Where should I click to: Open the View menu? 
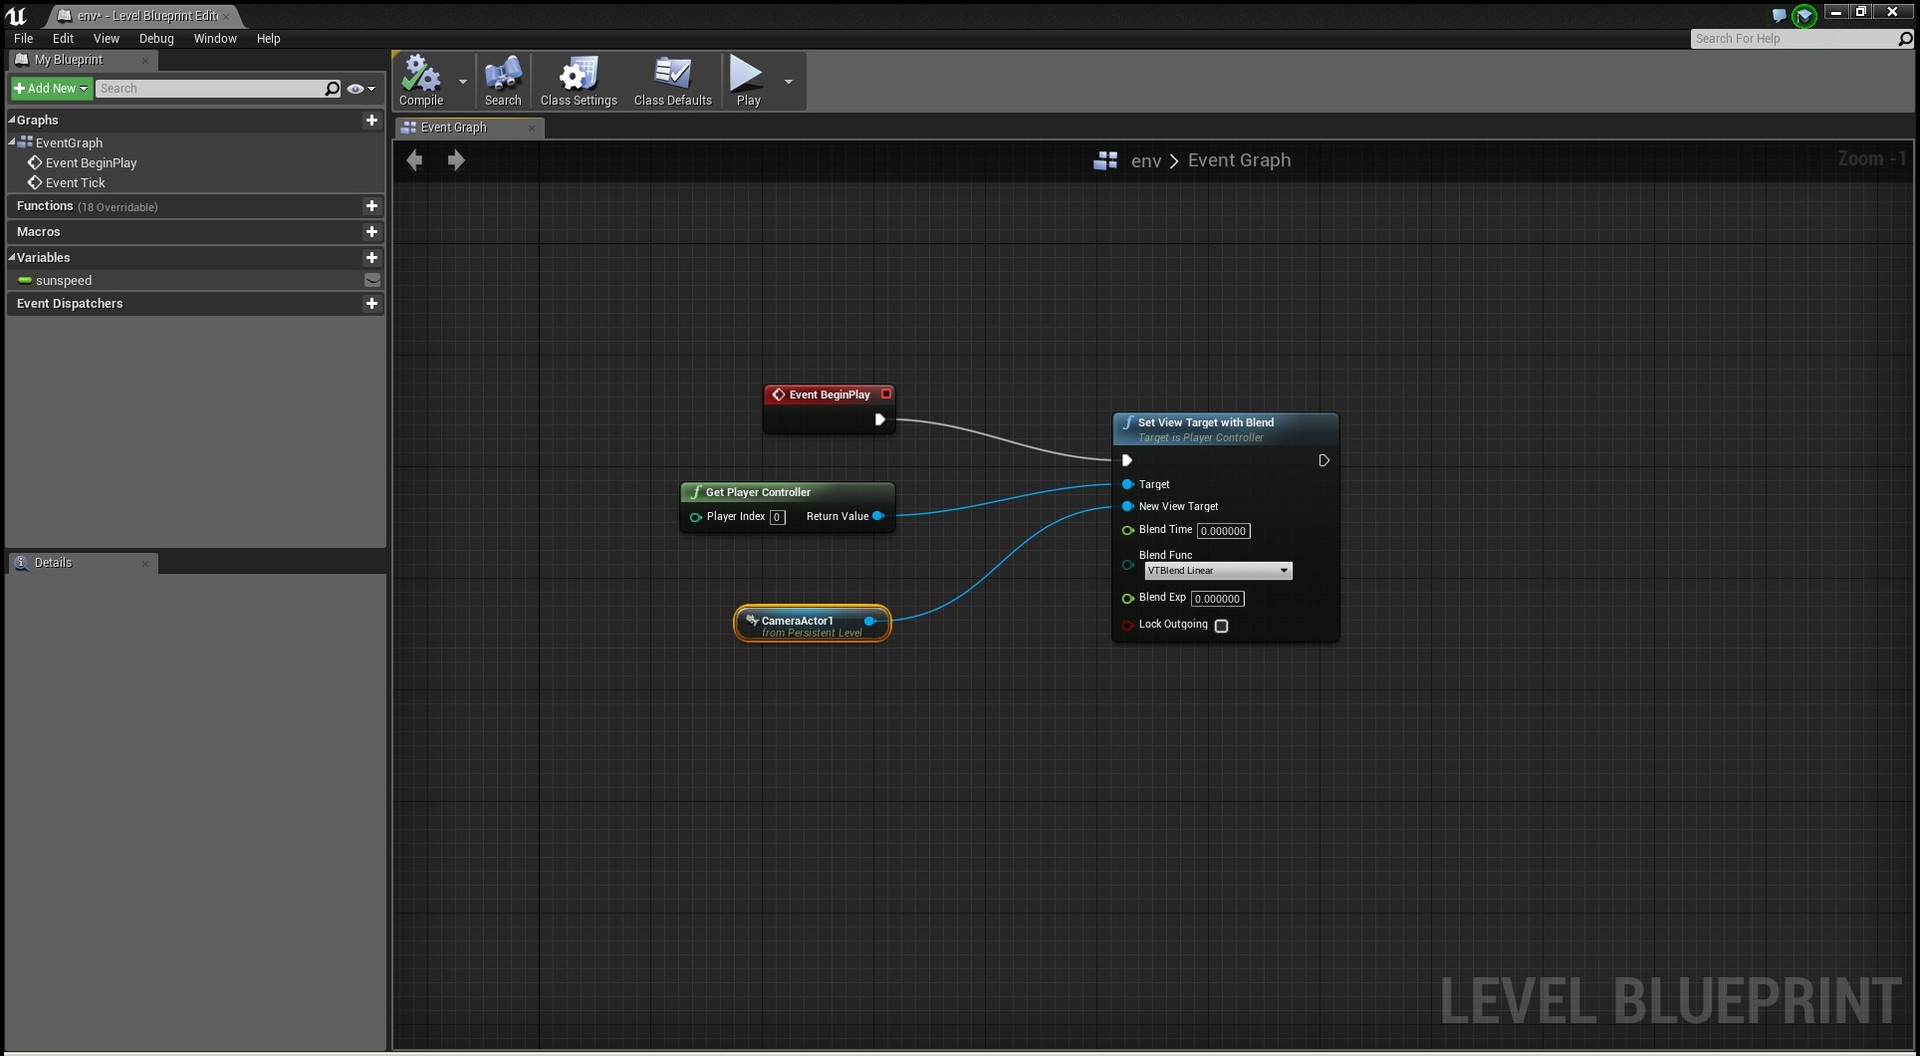[x=106, y=38]
